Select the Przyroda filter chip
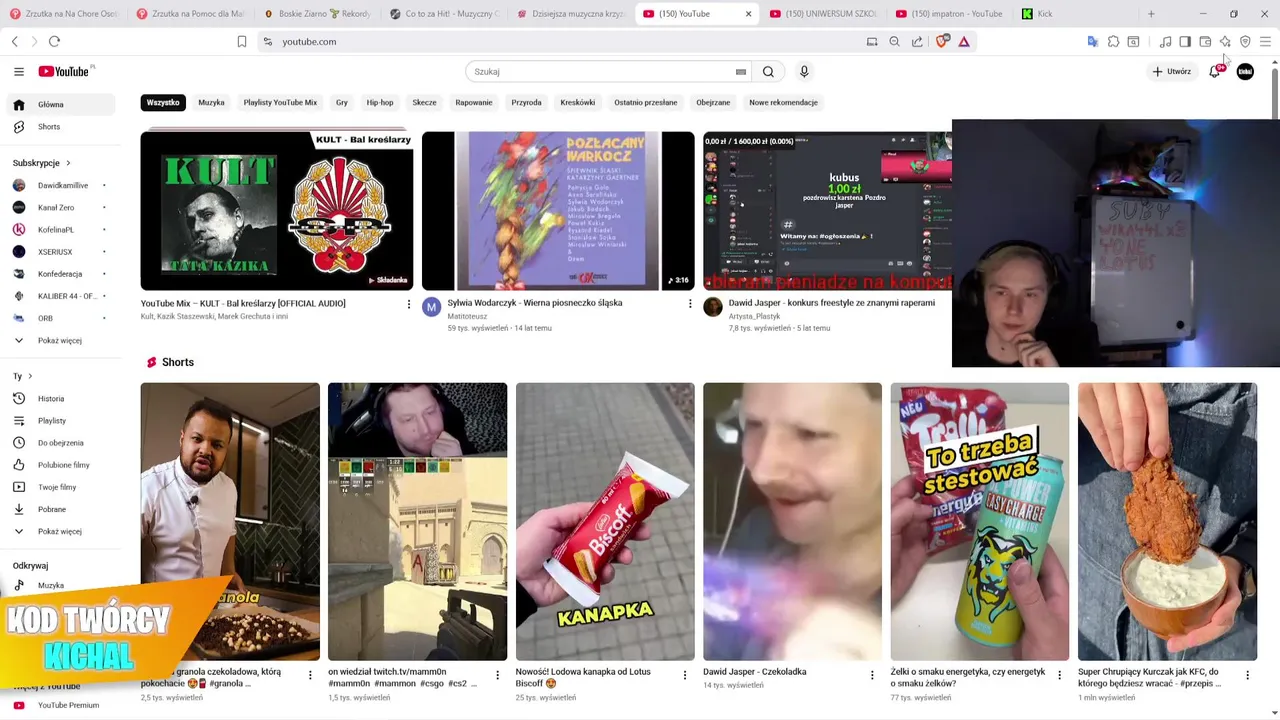This screenshot has height=720, width=1280. pyautogui.click(x=526, y=102)
